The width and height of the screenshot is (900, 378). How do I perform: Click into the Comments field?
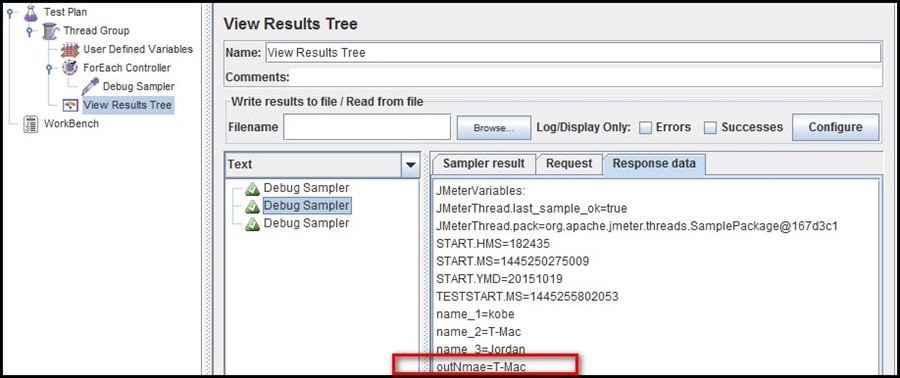point(585,77)
